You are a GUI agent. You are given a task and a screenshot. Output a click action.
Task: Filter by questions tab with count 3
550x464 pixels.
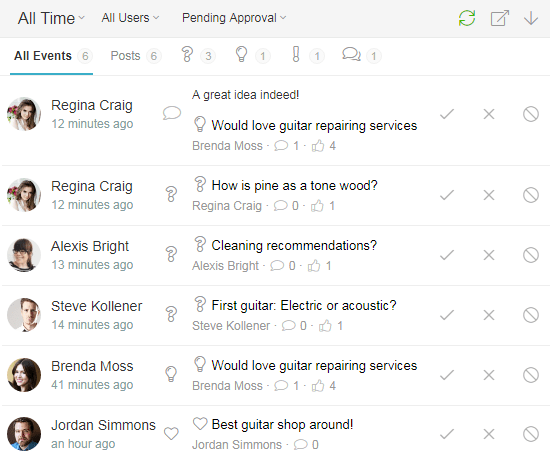point(198,55)
